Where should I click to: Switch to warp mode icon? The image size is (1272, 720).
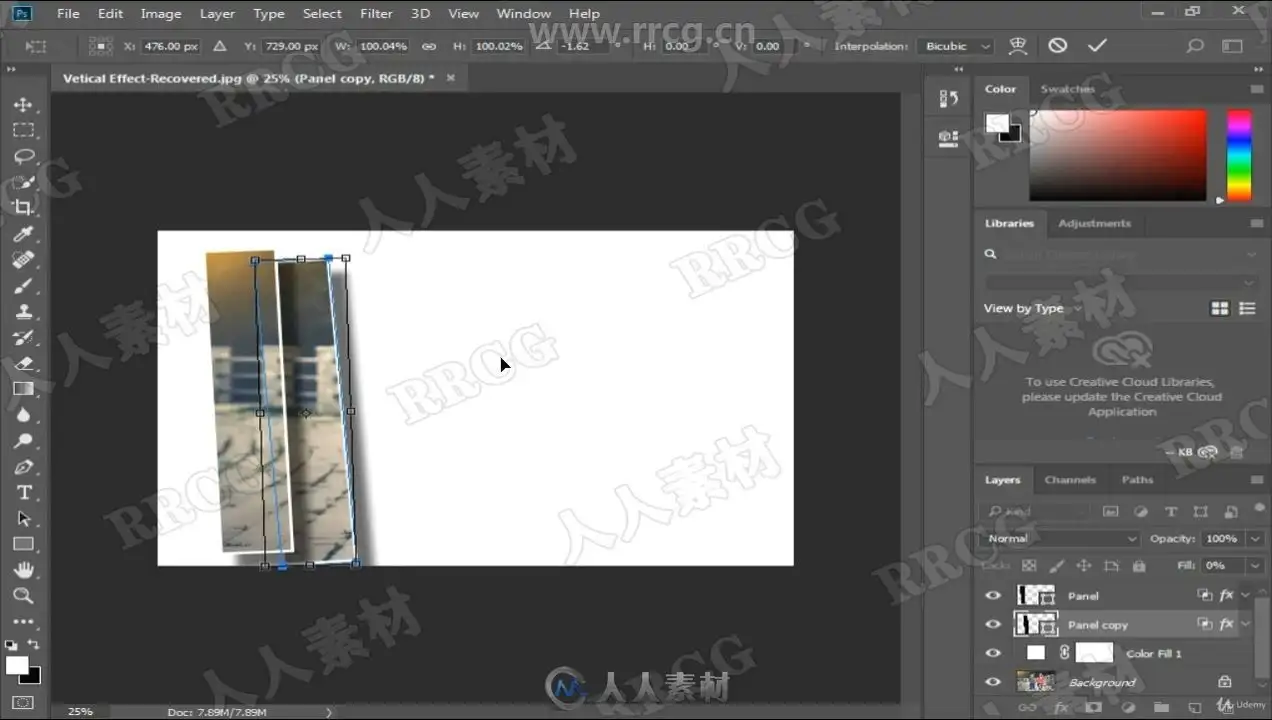1018,46
